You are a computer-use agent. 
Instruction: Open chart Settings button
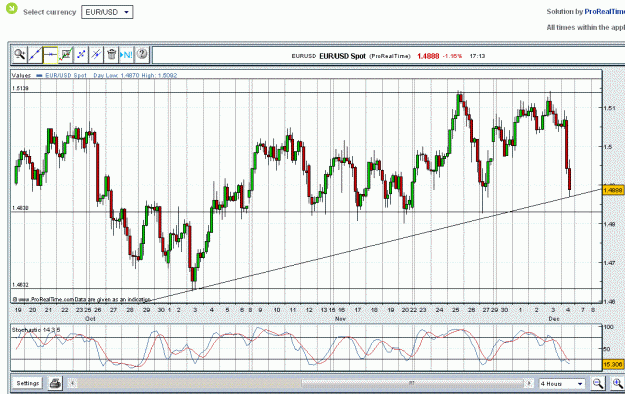(x=28, y=383)
